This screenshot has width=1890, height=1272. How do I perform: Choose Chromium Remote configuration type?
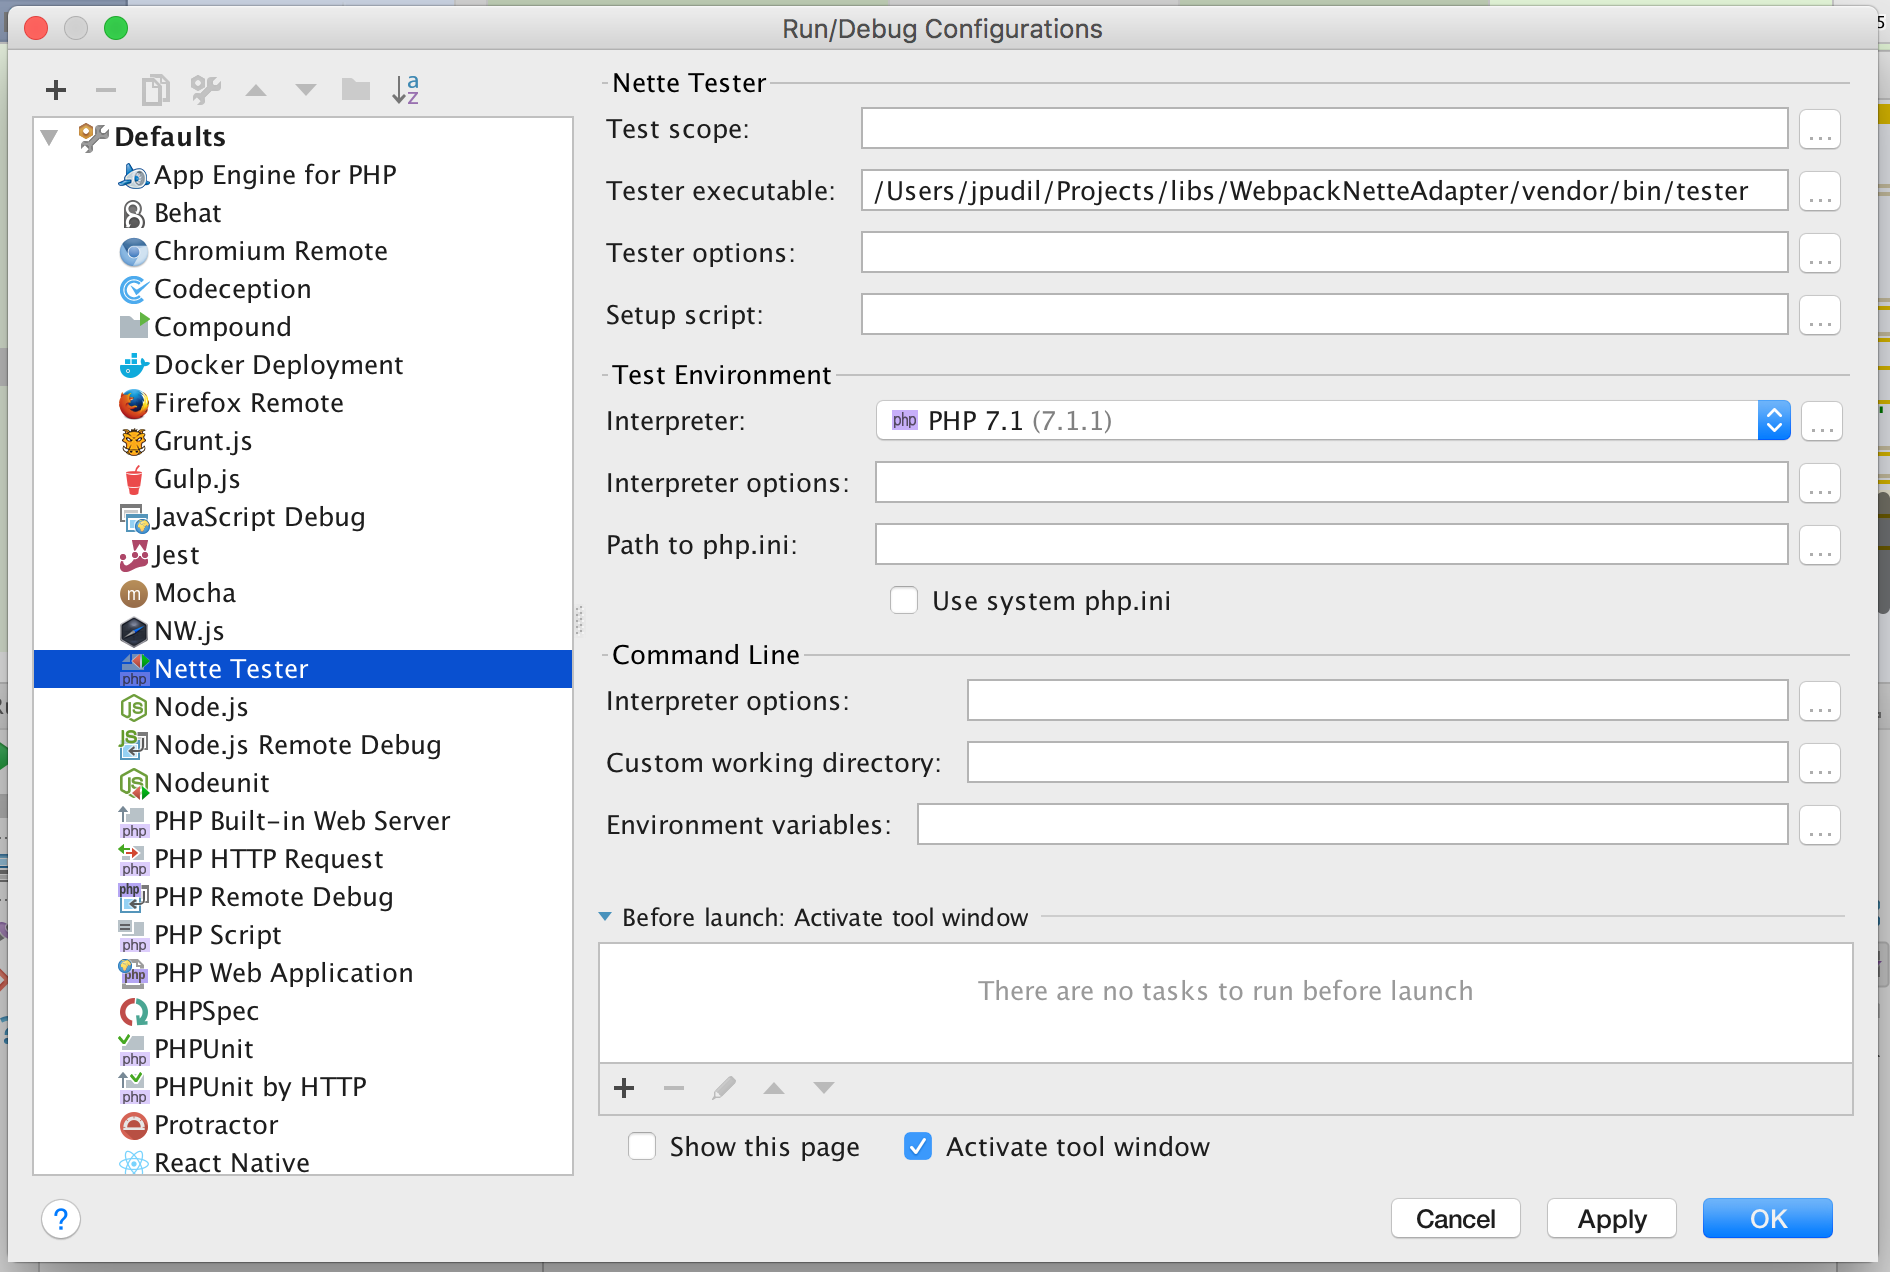(x=270, y=251)
